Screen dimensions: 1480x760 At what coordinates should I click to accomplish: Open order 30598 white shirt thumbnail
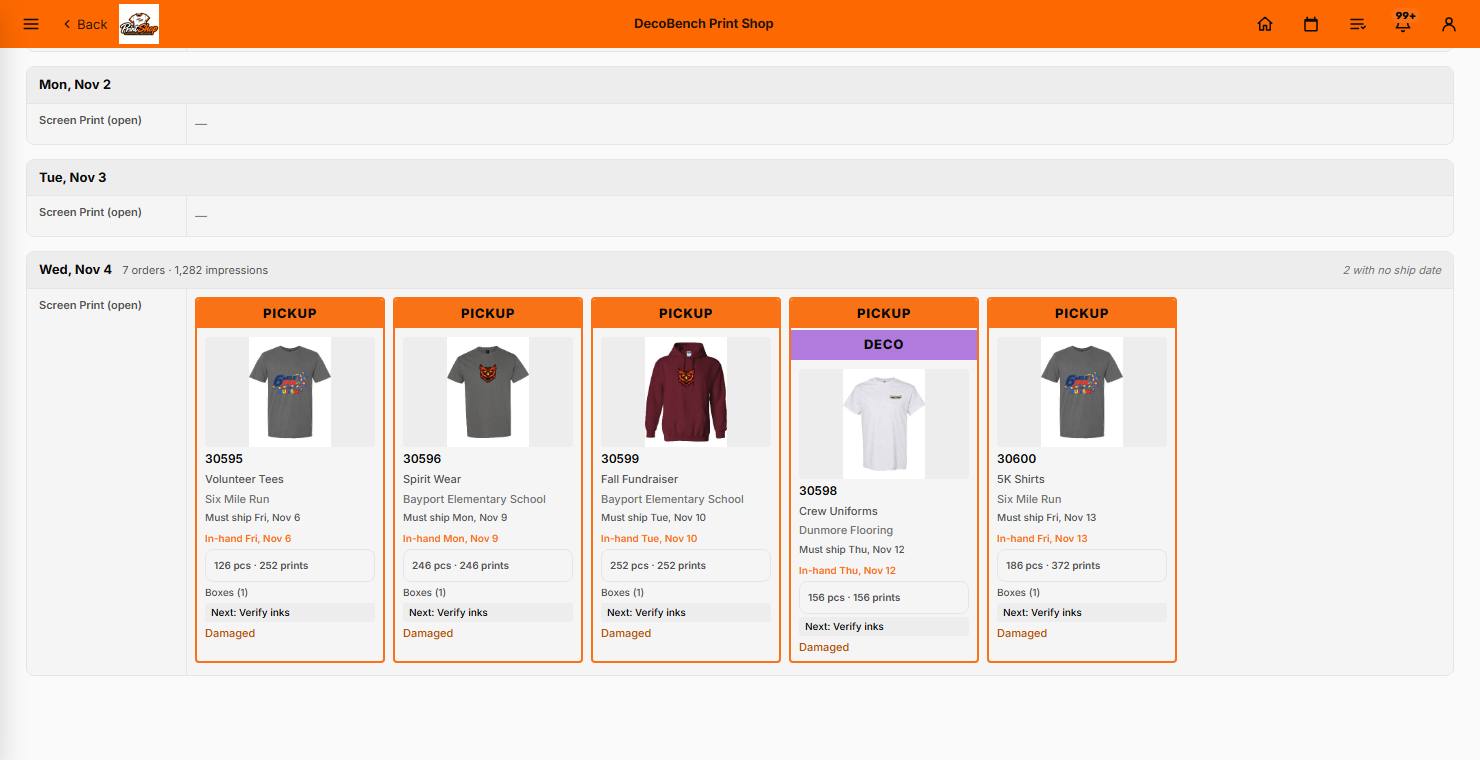pos(884,424)
